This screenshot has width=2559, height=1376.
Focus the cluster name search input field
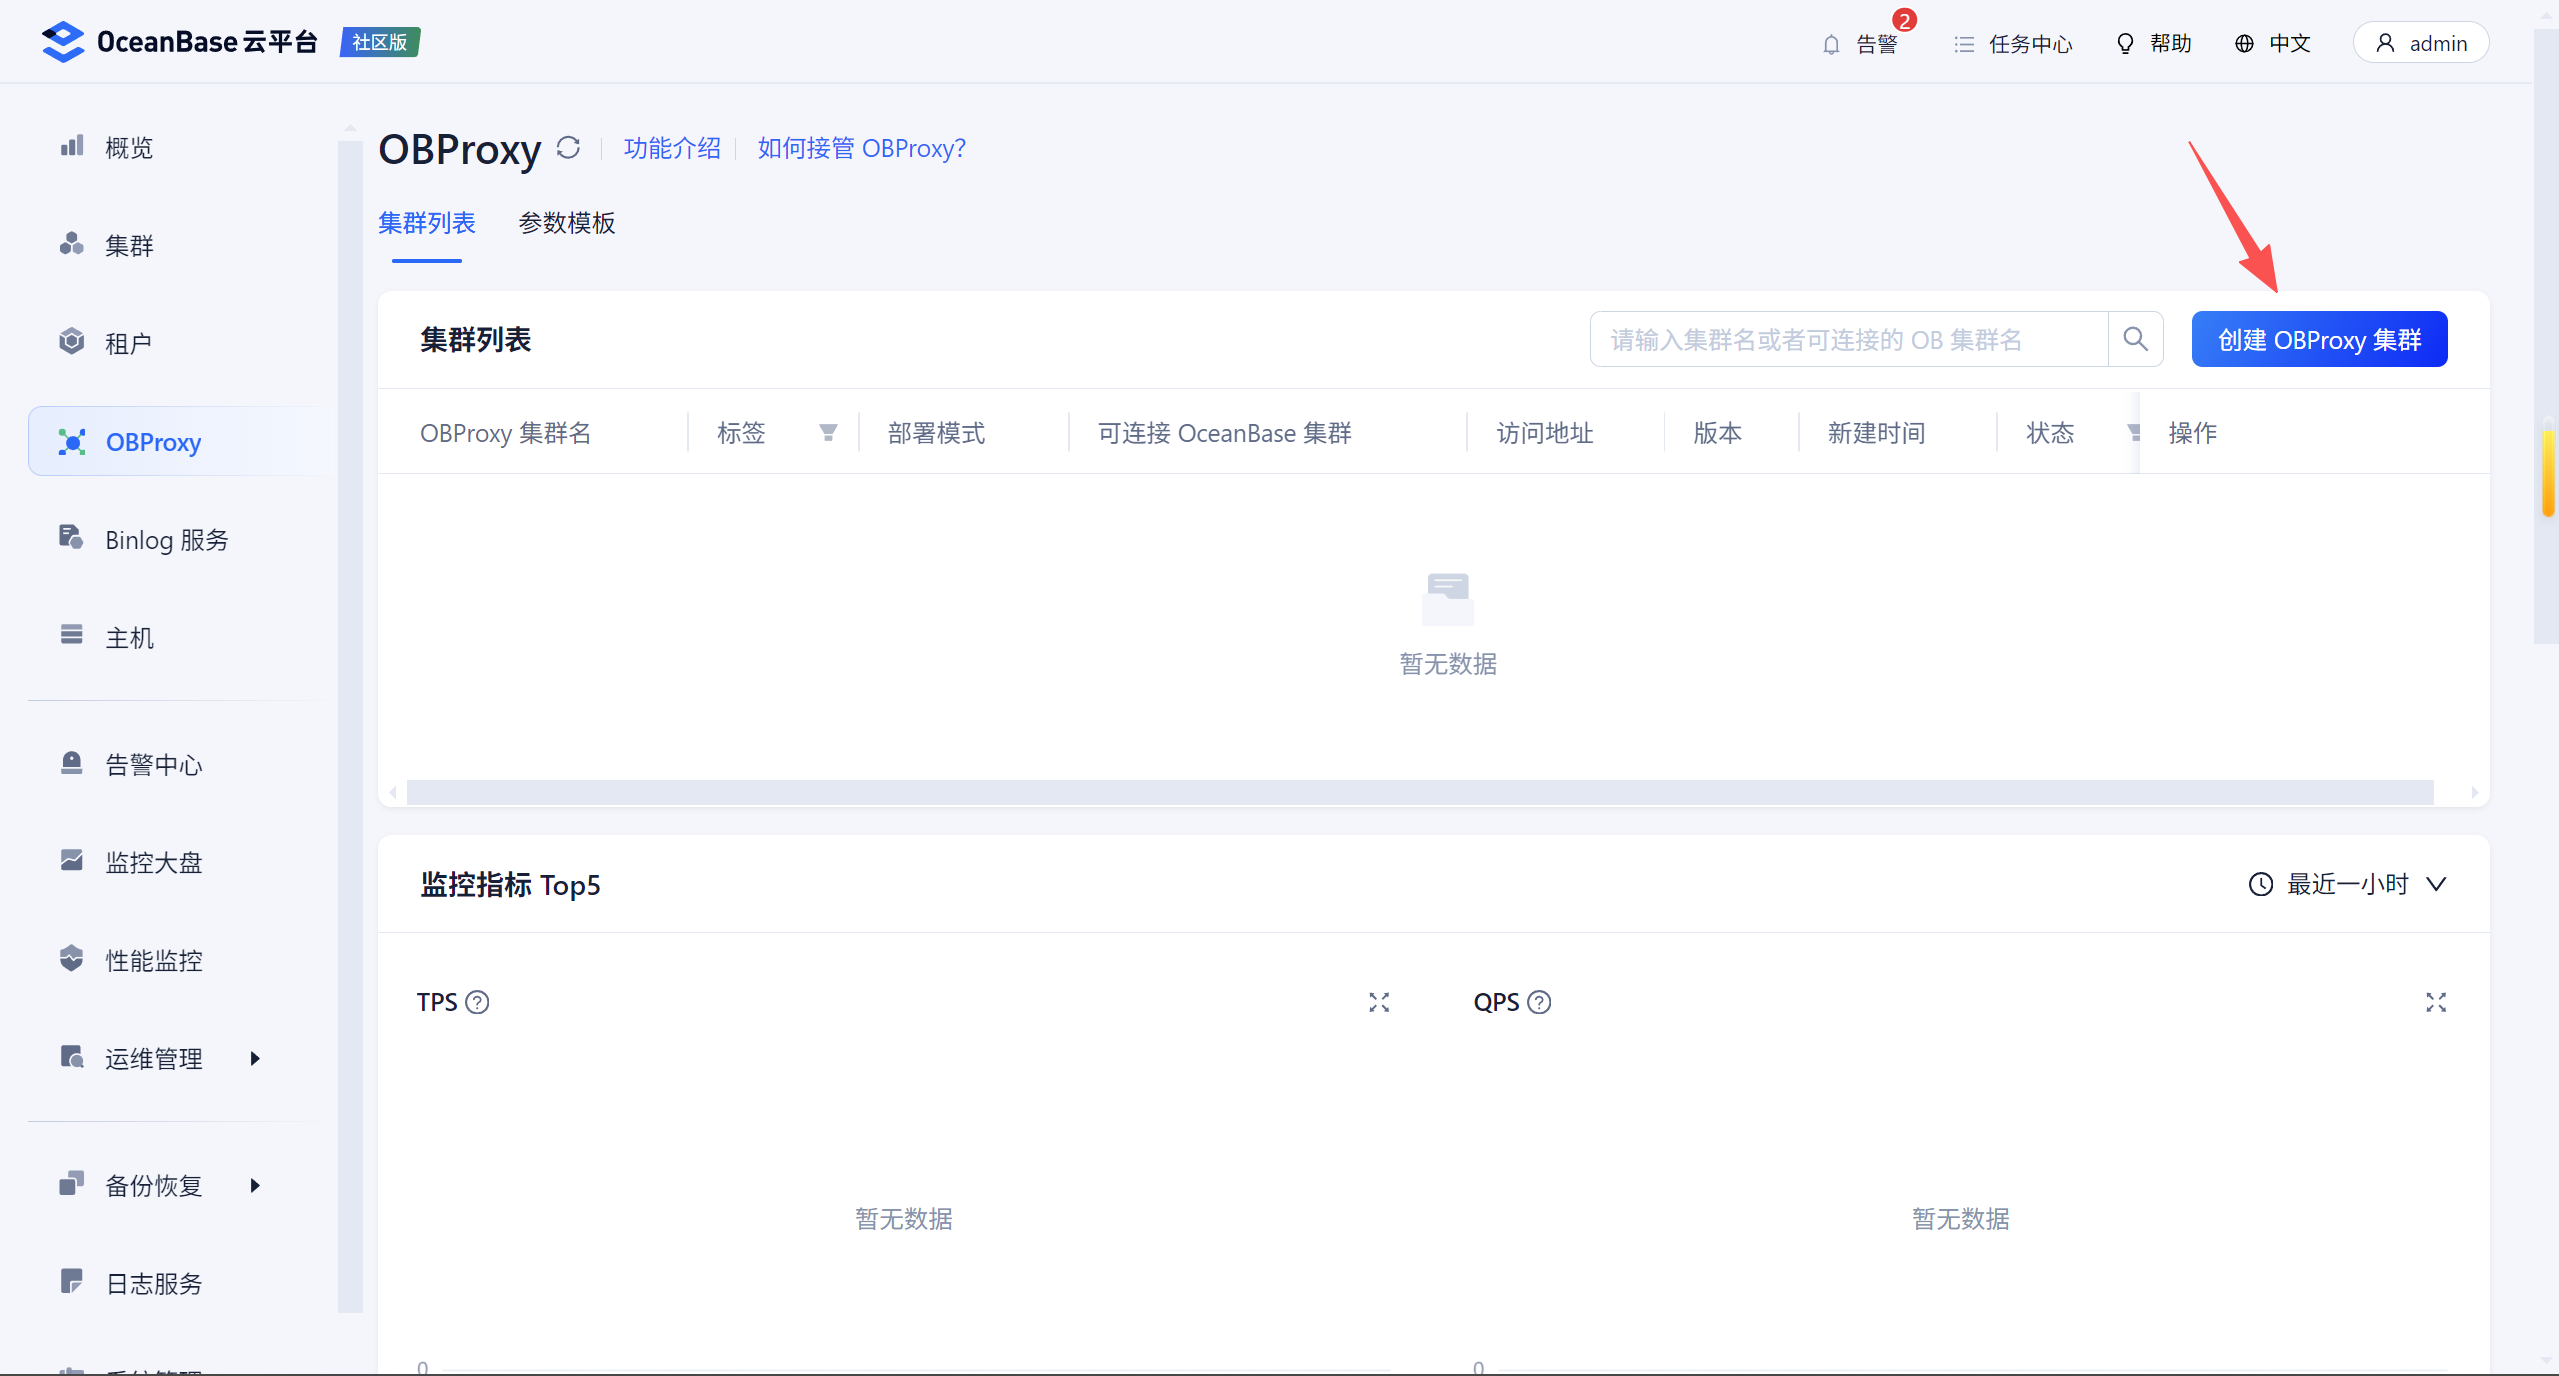point(1847,339)
